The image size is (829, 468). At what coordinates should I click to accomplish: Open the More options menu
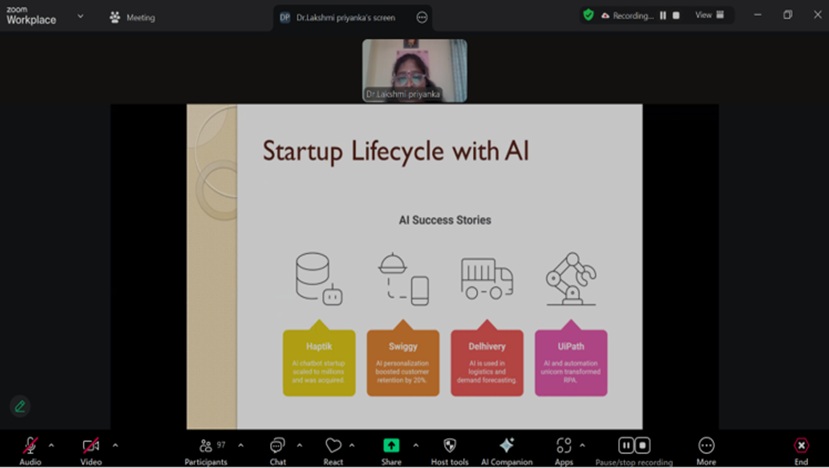coord(706,446)
